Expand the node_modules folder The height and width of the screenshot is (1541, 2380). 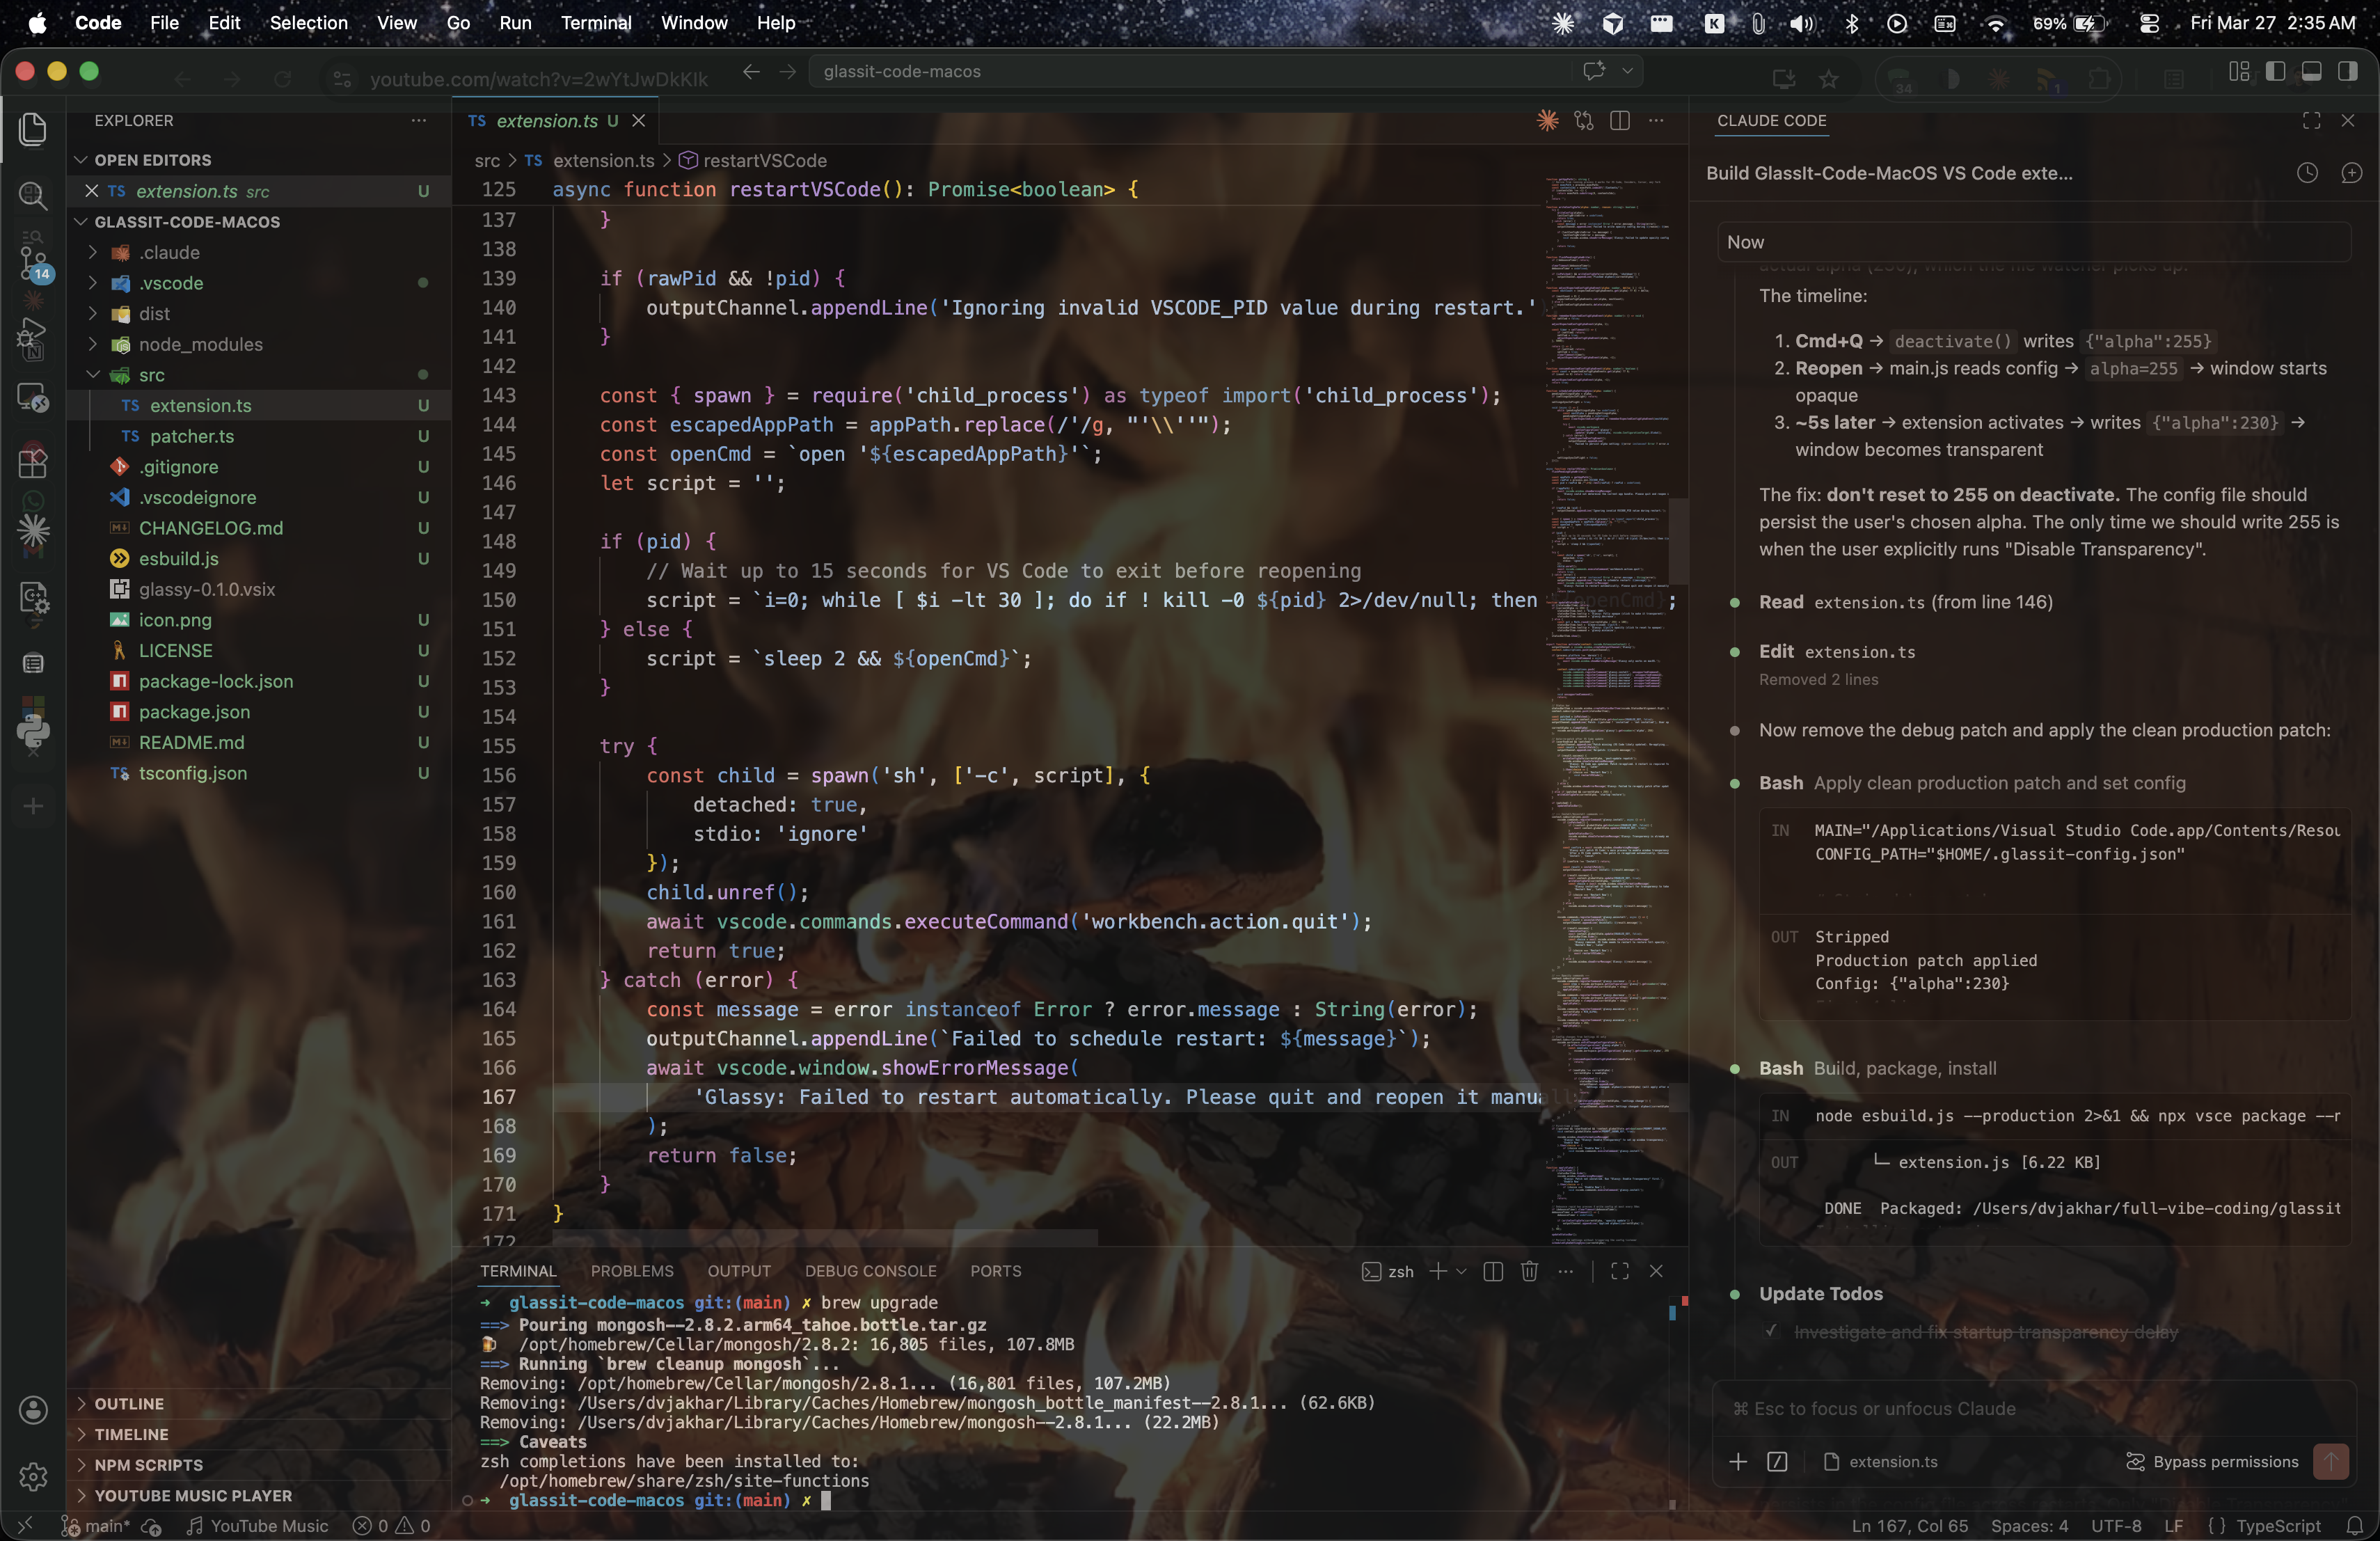(x=200, y=344)
